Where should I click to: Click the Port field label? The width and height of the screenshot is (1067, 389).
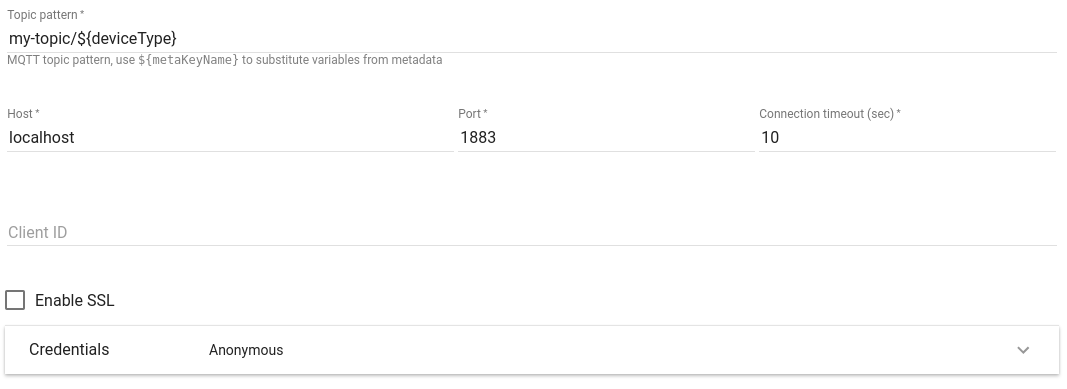point(472,114)
